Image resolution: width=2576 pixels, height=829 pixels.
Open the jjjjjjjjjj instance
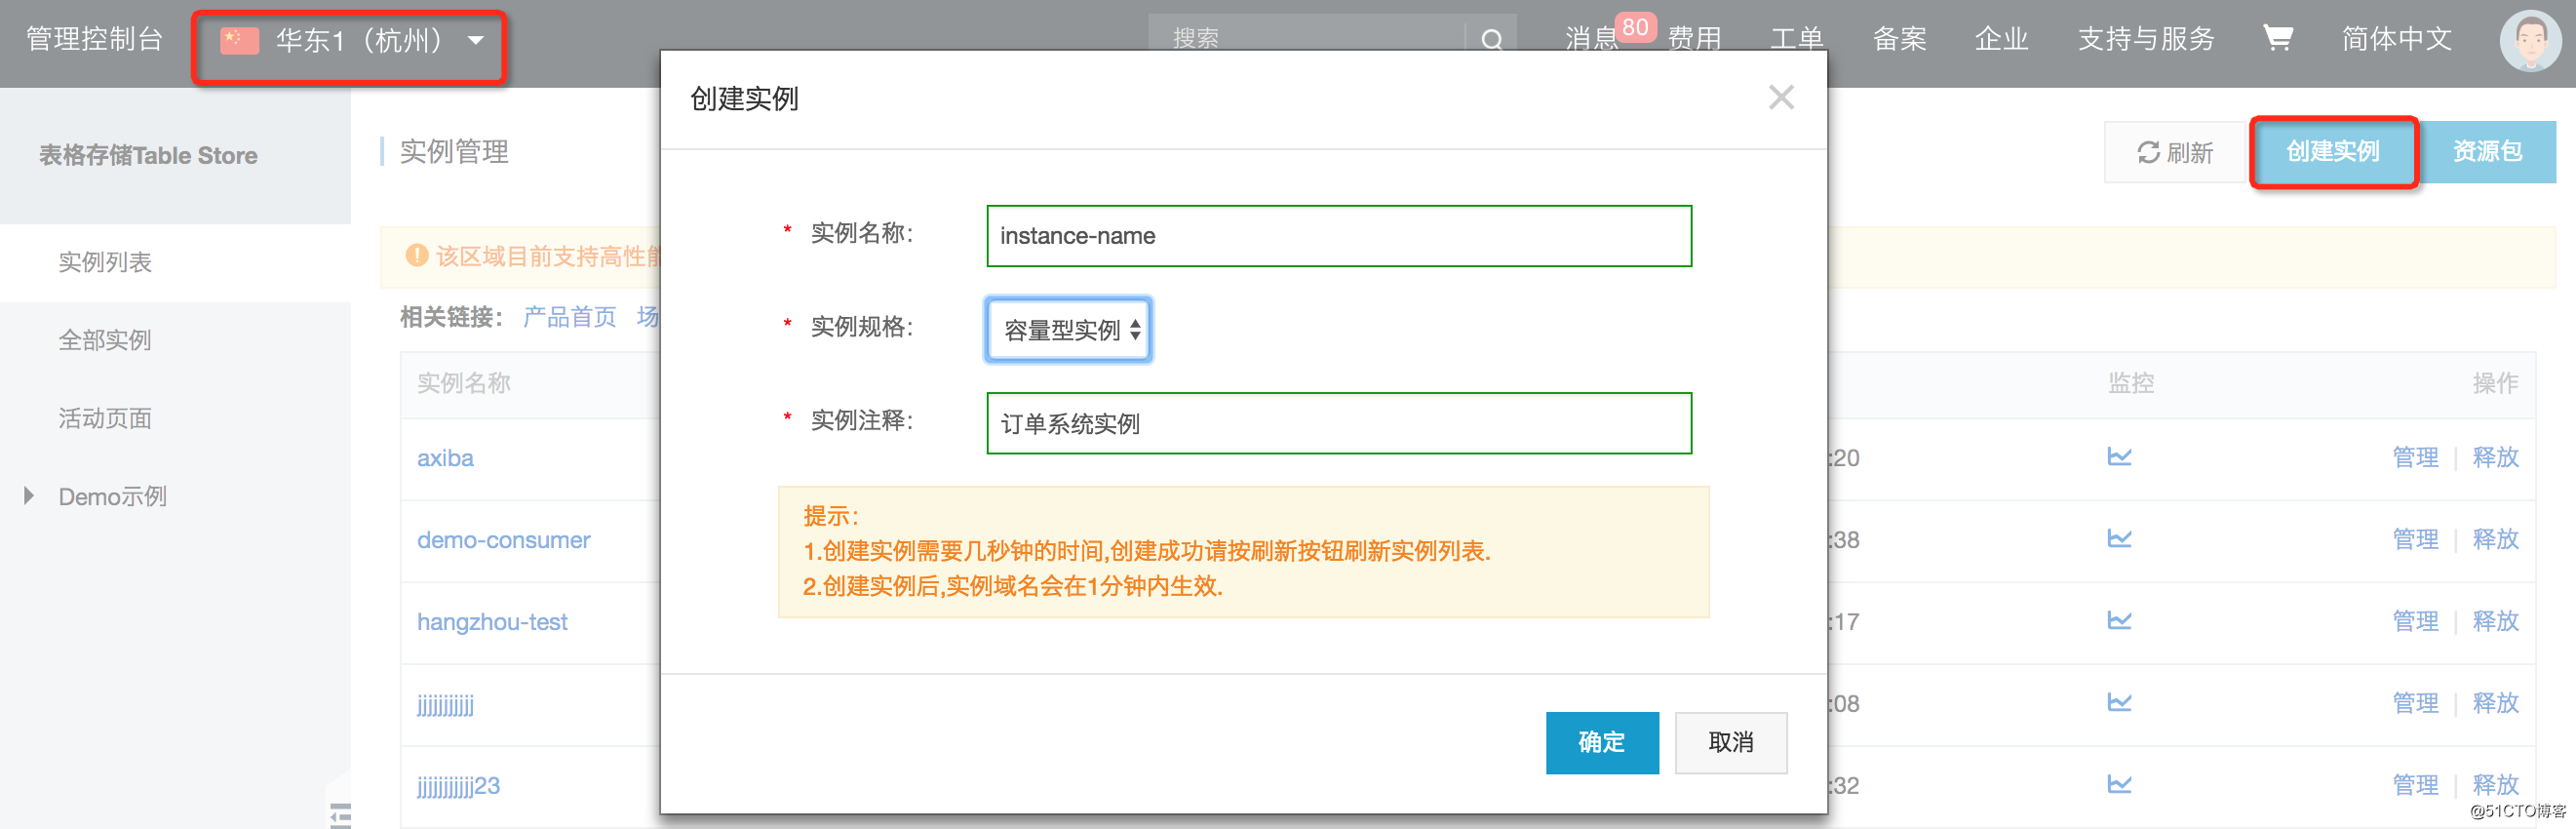[x=445, y=705]
